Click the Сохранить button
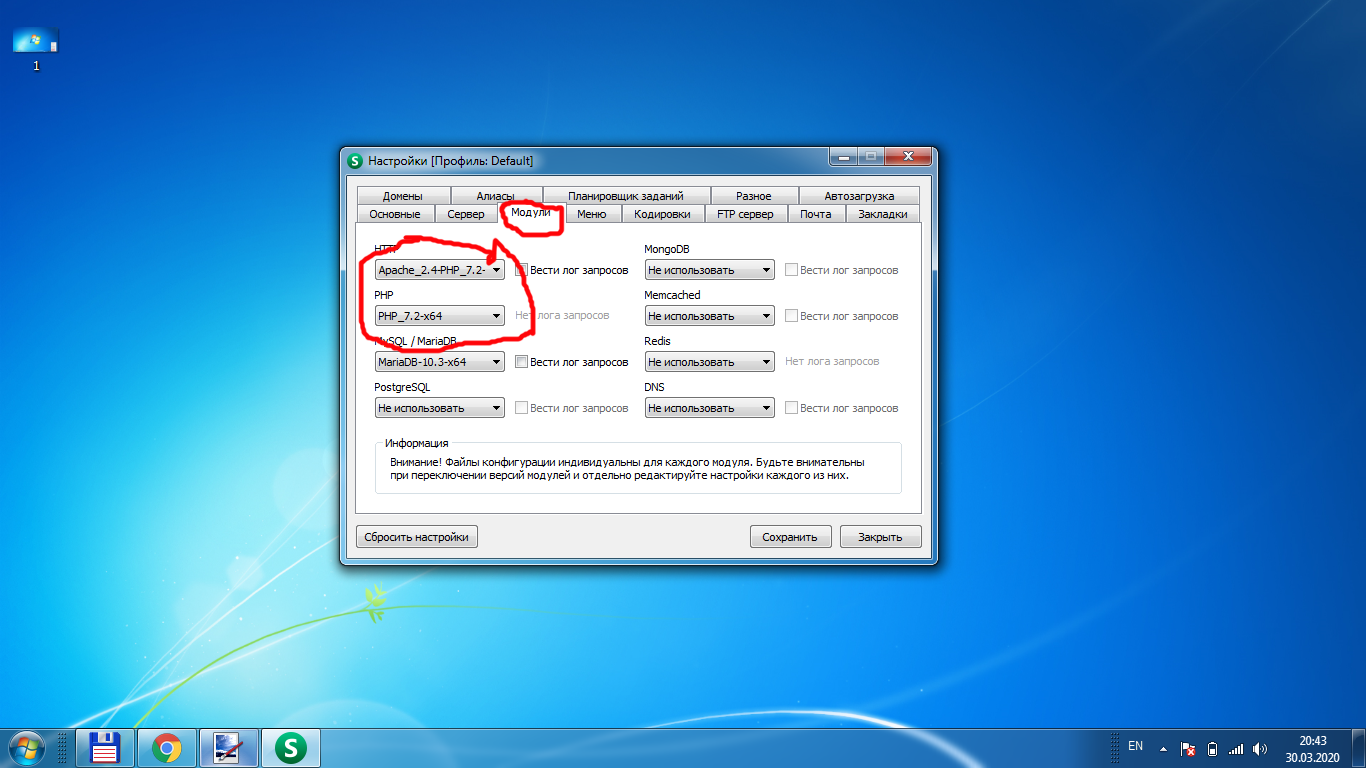The height and width of the screenshot is (768, 1366). (790, 537)
